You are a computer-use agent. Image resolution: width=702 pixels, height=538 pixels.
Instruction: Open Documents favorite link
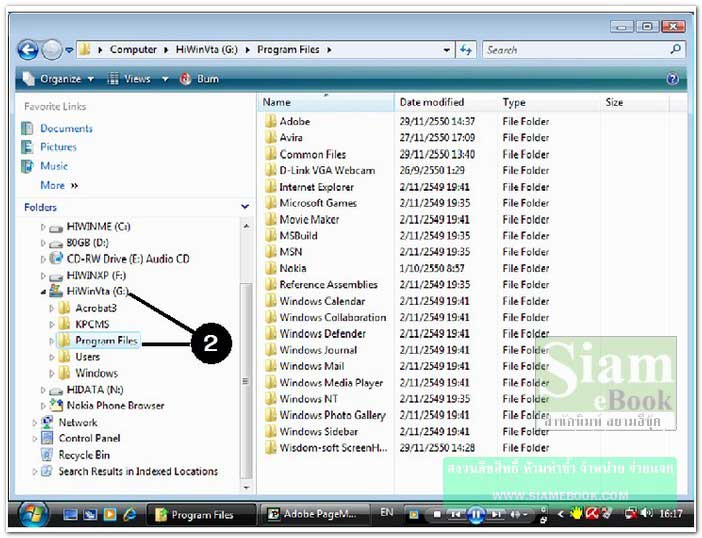pos(66,128)
